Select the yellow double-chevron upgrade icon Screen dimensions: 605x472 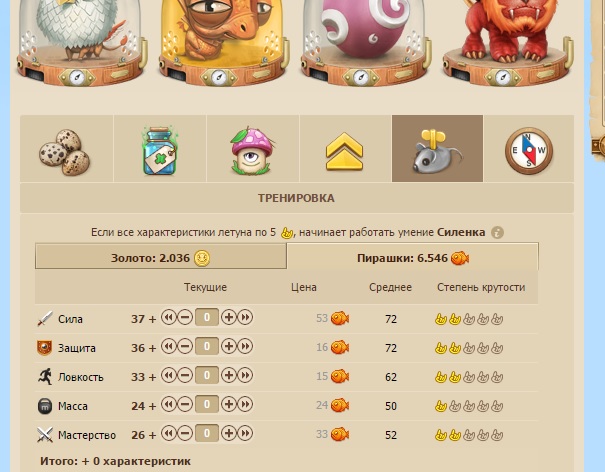point(345,149)
